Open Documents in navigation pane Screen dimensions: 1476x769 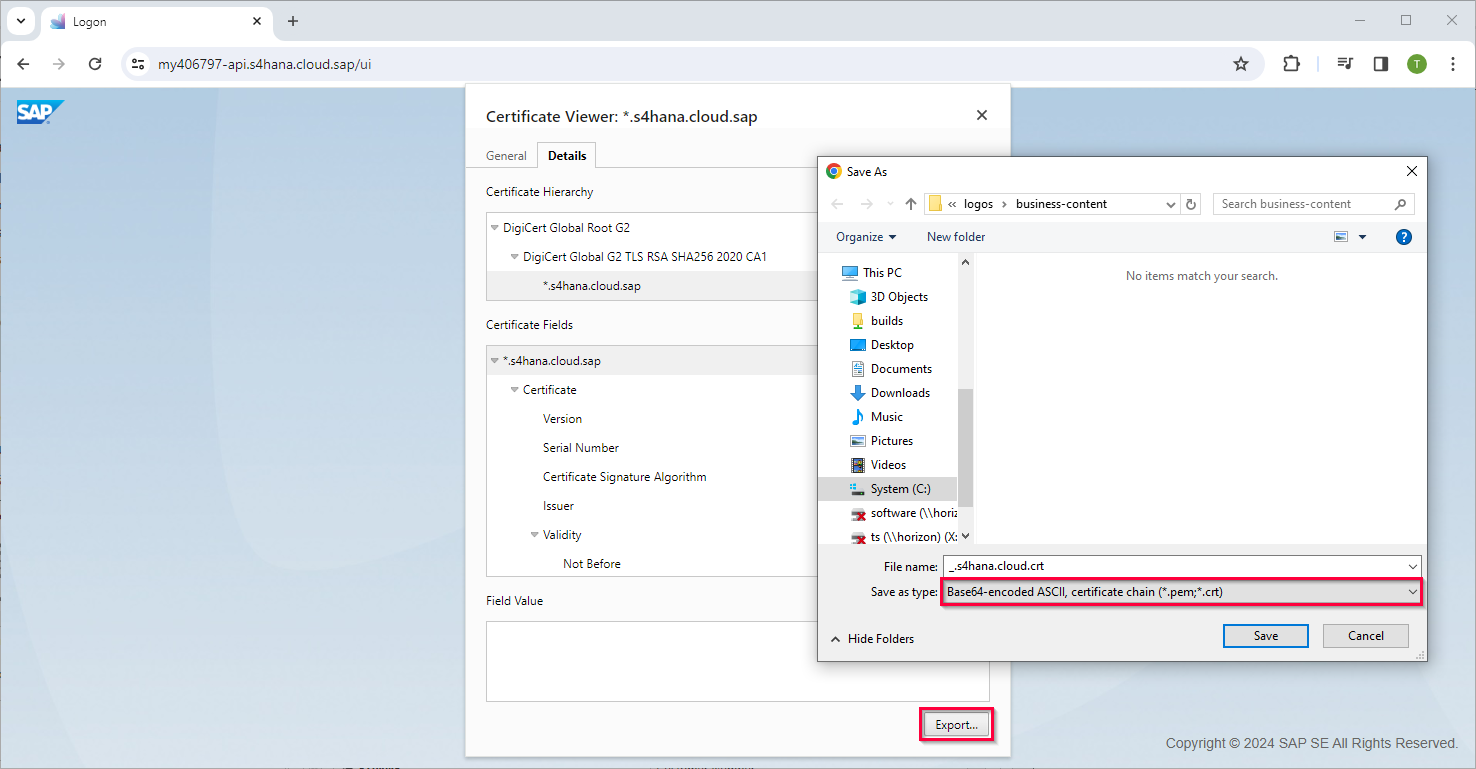tap(901, 369)
